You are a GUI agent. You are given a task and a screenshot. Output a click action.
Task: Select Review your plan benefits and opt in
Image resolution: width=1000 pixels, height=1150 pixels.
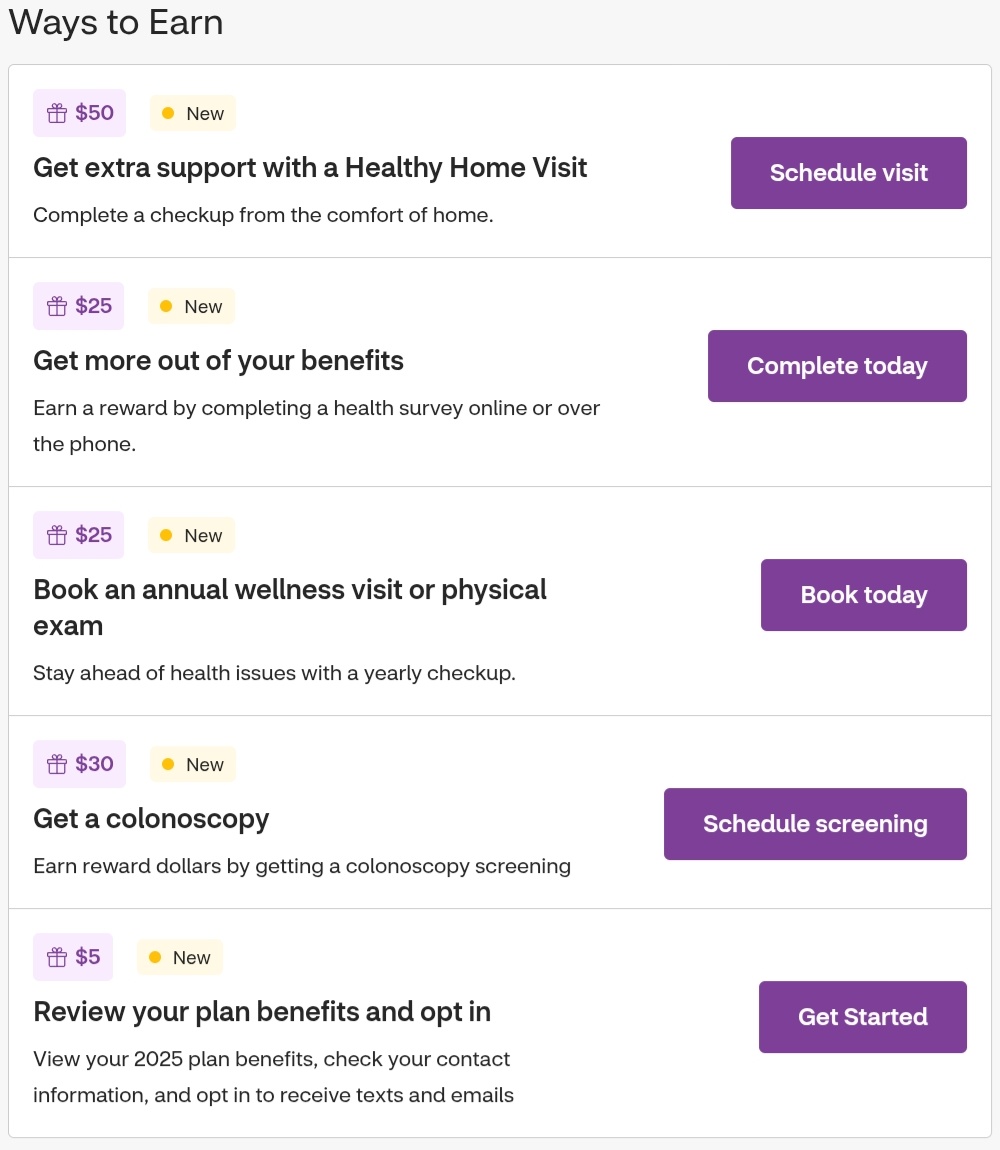(x=262, y=1012)
